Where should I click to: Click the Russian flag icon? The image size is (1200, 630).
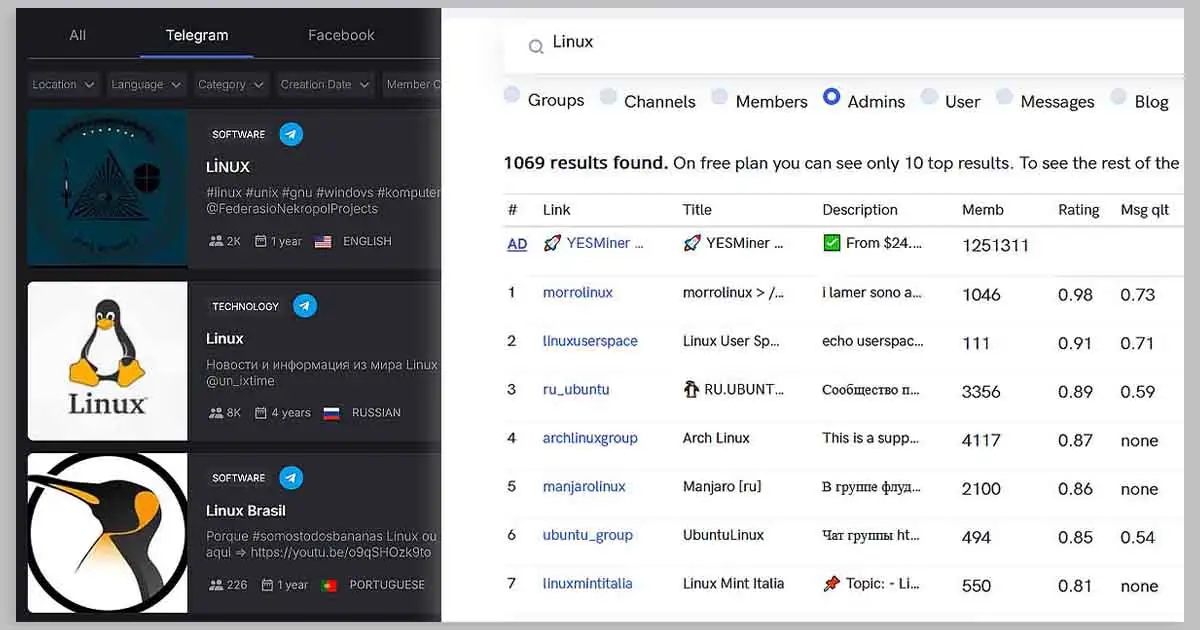(332, 413)
